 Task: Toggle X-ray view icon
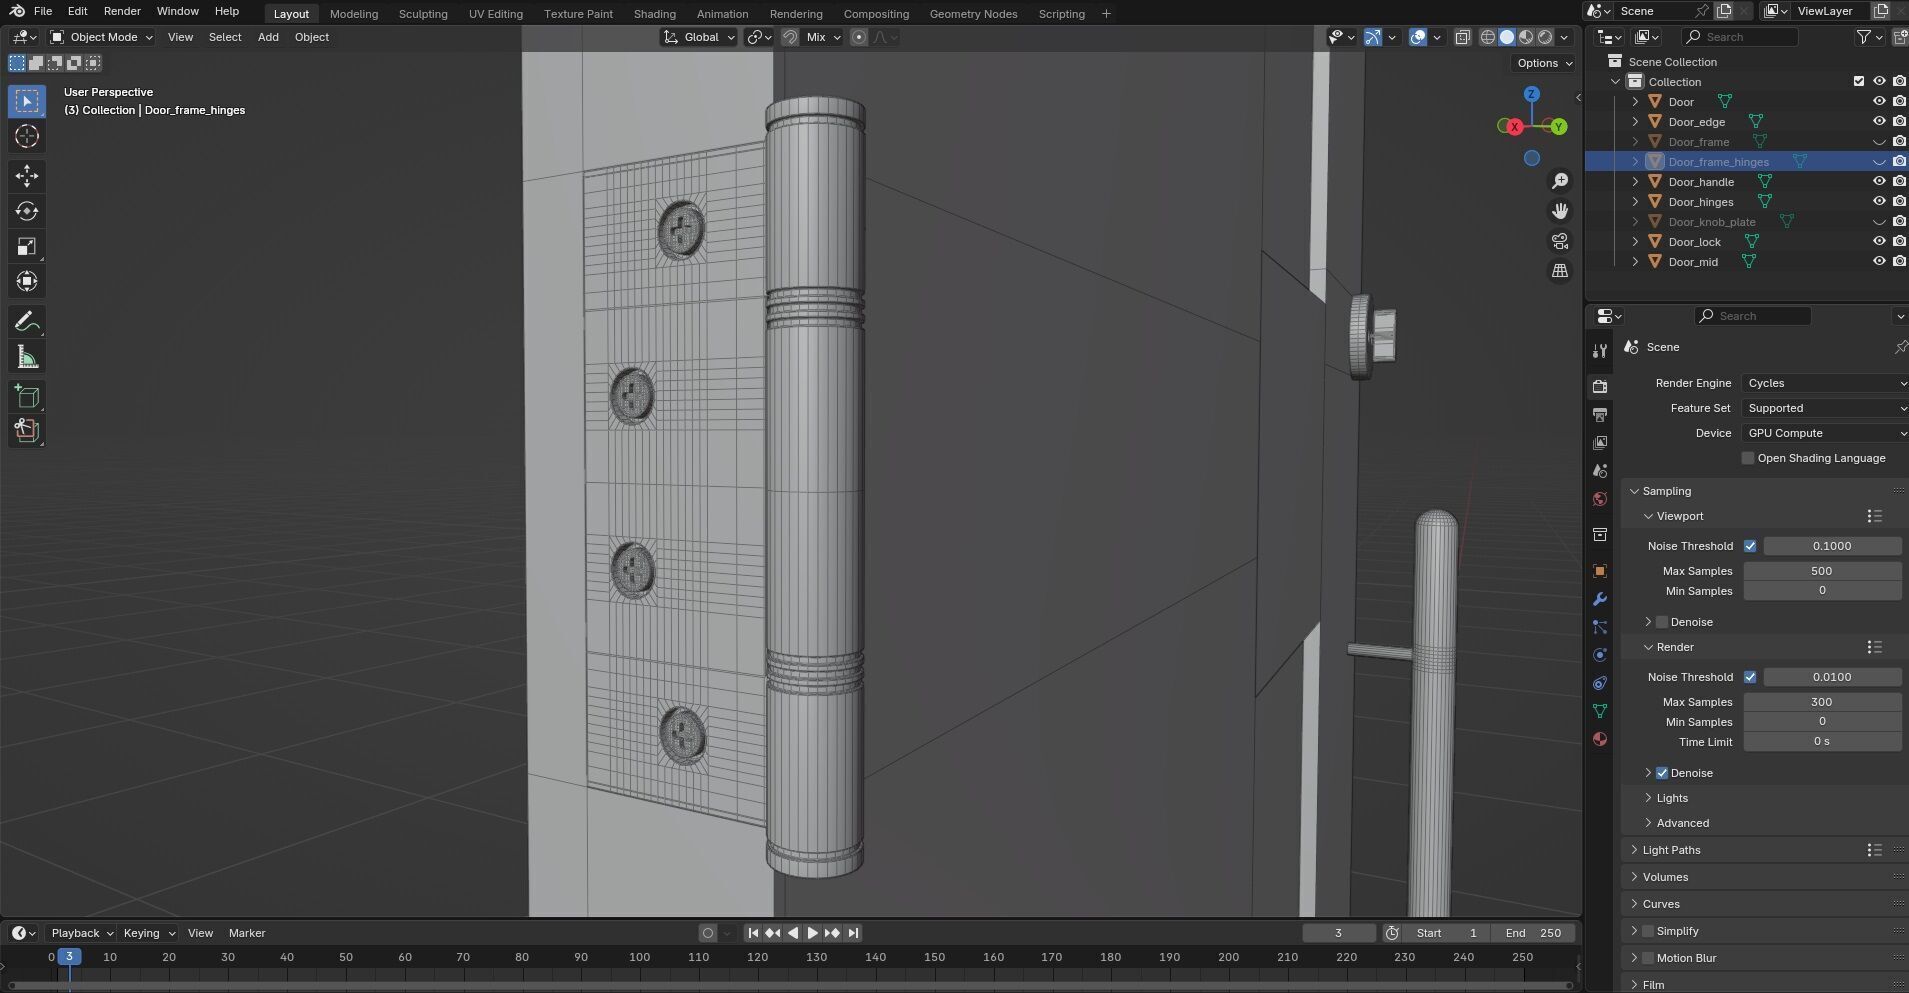pyautogui.click(x=1462, y=37)
